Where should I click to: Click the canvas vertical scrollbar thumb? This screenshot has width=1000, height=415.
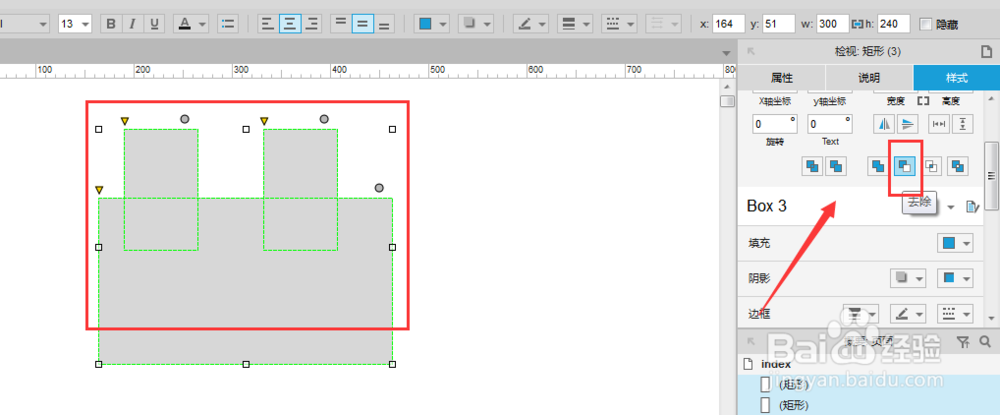tap(727, 101)
